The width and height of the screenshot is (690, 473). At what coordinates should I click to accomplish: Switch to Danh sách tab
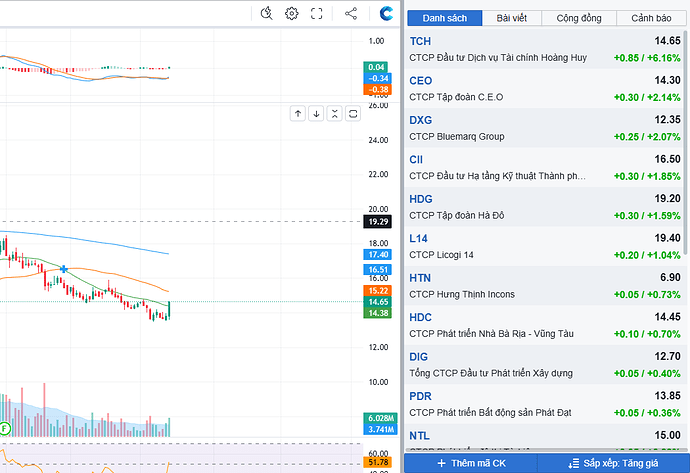444,18
